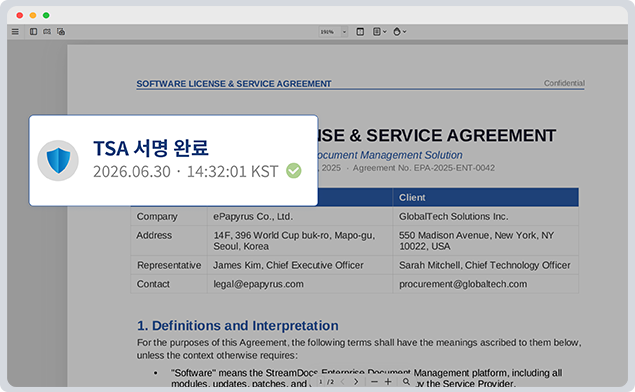The height and width of the screenshot is (392, 635).
Task: Click the "Document Management Solution" subtitle
Action: (390, 155)
